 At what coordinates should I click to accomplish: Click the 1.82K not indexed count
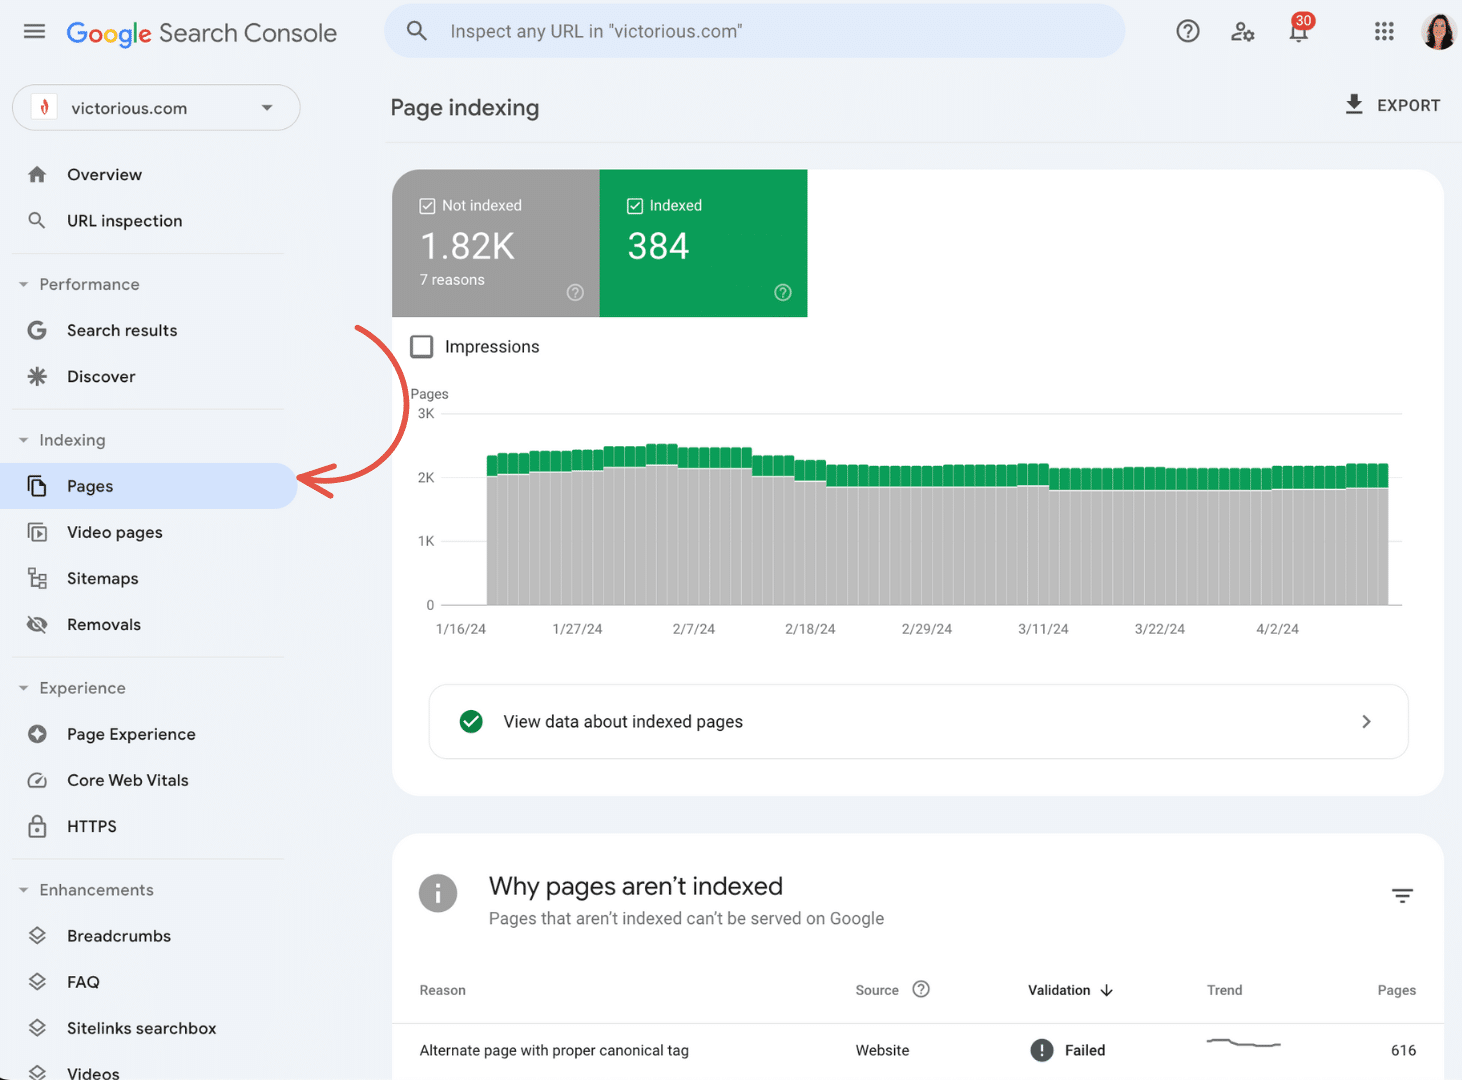tap(467, 246)
